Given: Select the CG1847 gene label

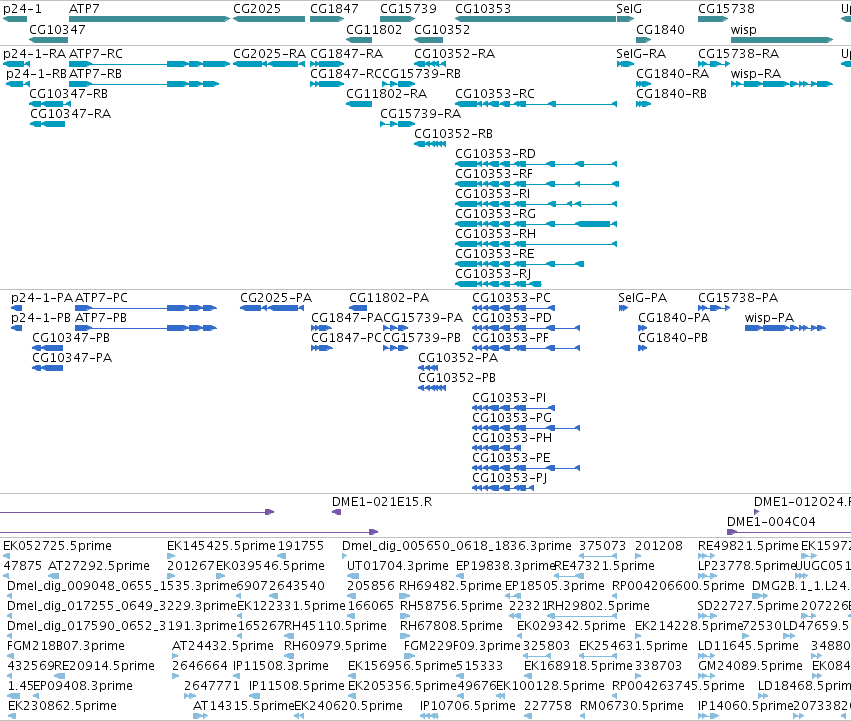Looking at the screenshot, I should pos(334,9).
